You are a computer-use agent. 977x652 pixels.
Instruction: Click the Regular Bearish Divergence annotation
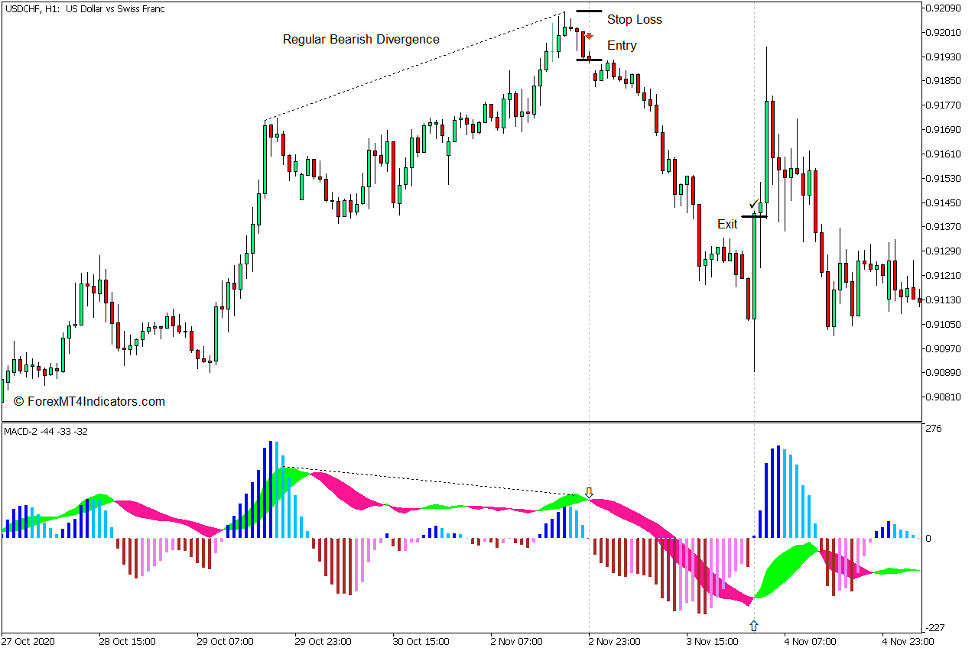click(362, 39)
